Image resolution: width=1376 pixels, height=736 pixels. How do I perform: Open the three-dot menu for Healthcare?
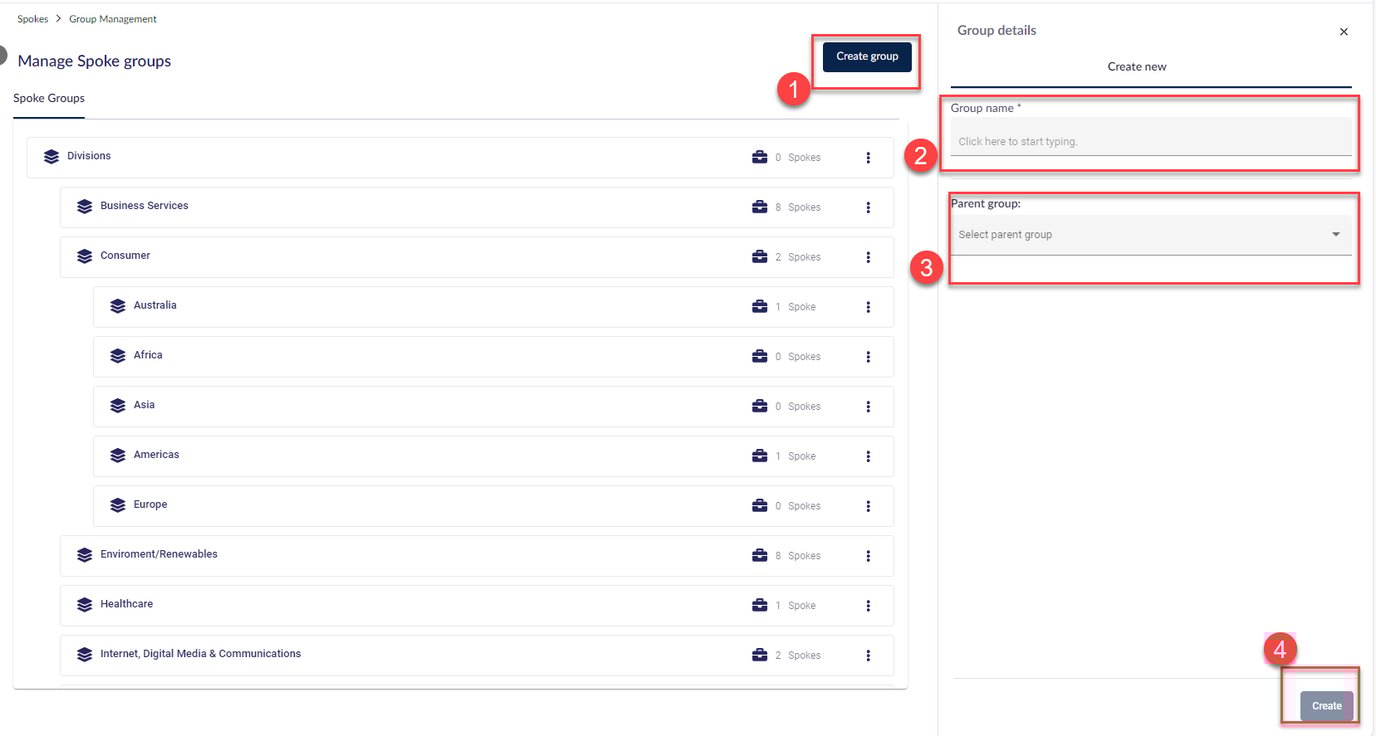[868, 605]
